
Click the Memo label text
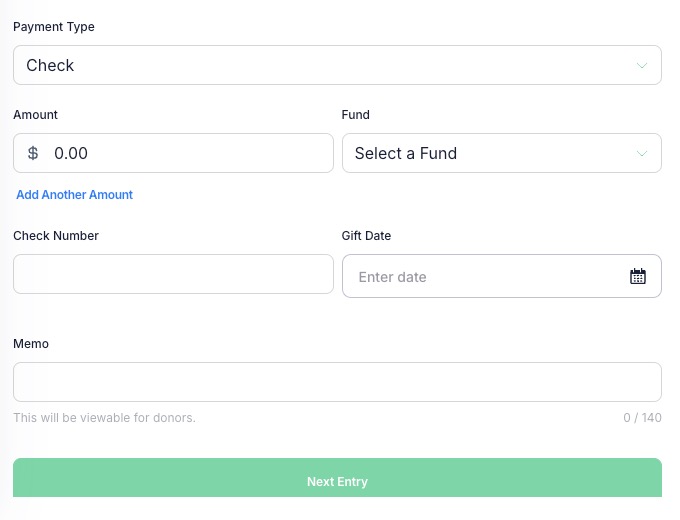(31, 344)
